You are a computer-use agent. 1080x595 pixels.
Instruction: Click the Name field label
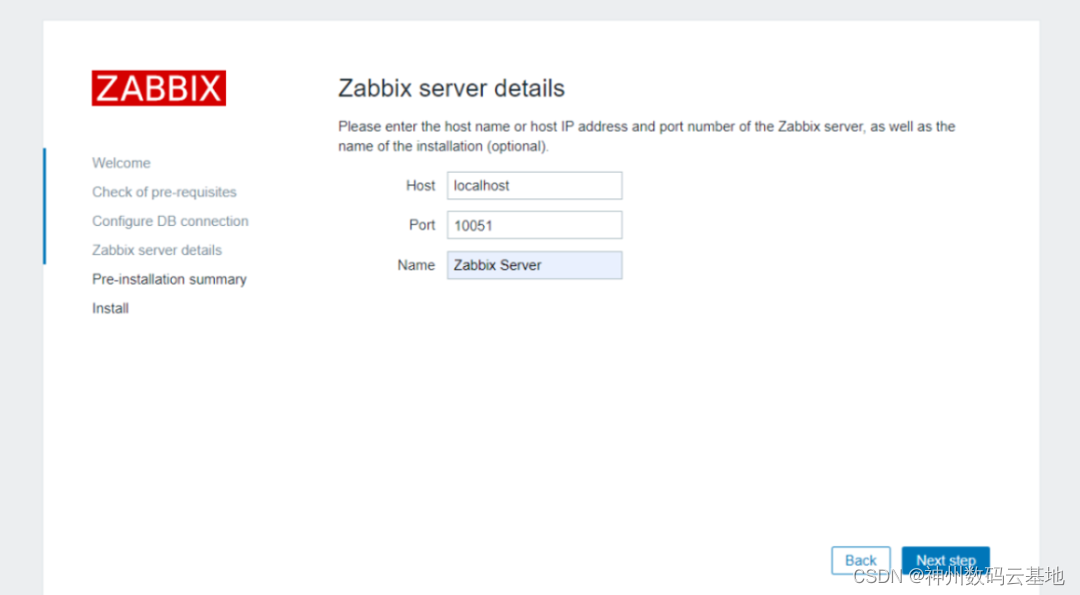(416, 265)
